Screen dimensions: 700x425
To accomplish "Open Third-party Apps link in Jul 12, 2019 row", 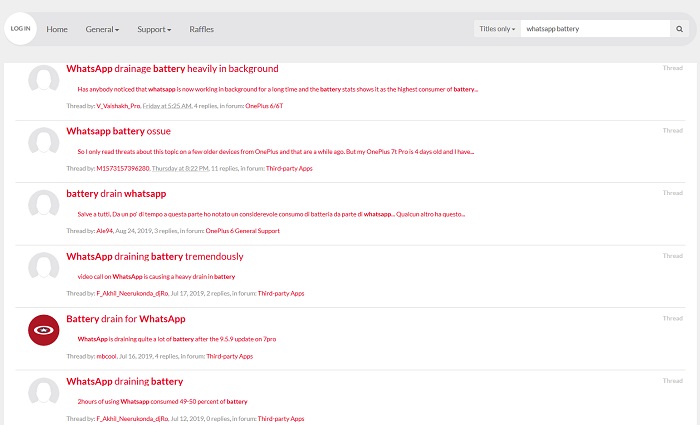I will coord(281,419).
